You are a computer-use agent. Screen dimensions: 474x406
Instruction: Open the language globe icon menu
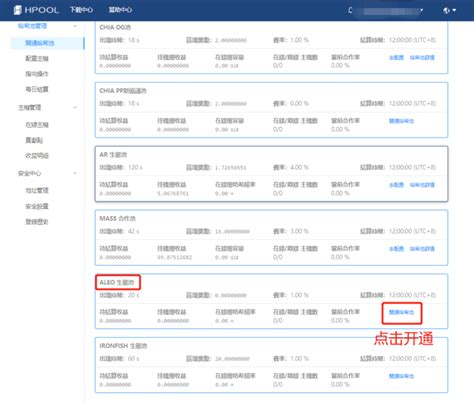coord(447,10)
